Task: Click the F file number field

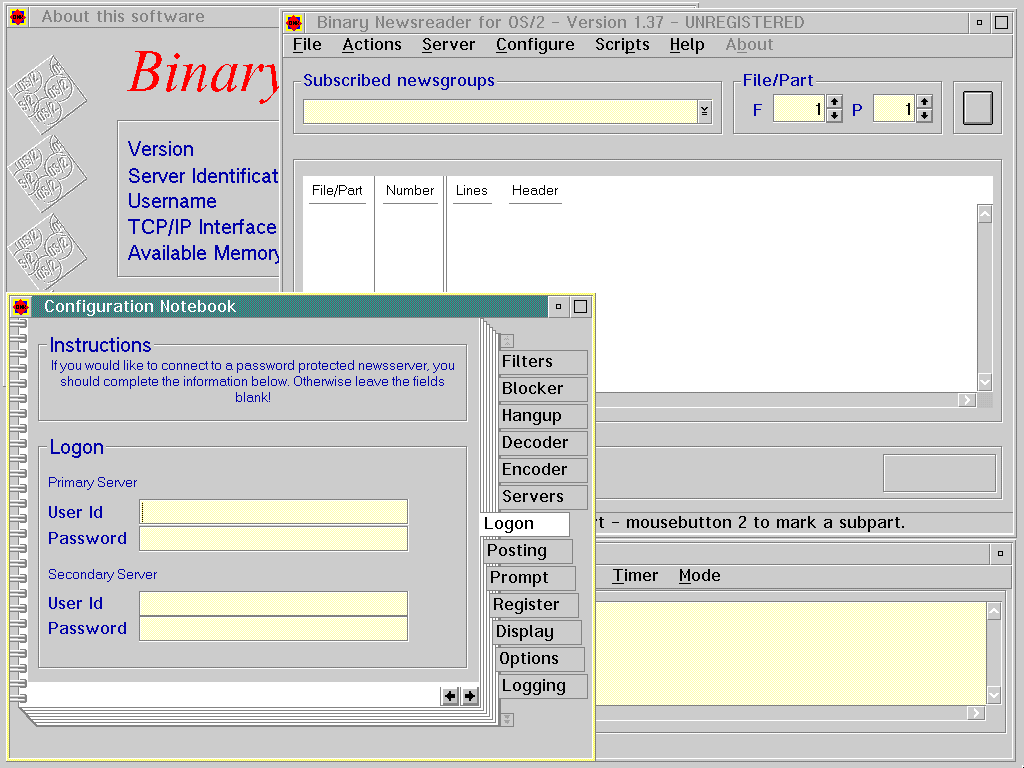Action: pos(799,109)
